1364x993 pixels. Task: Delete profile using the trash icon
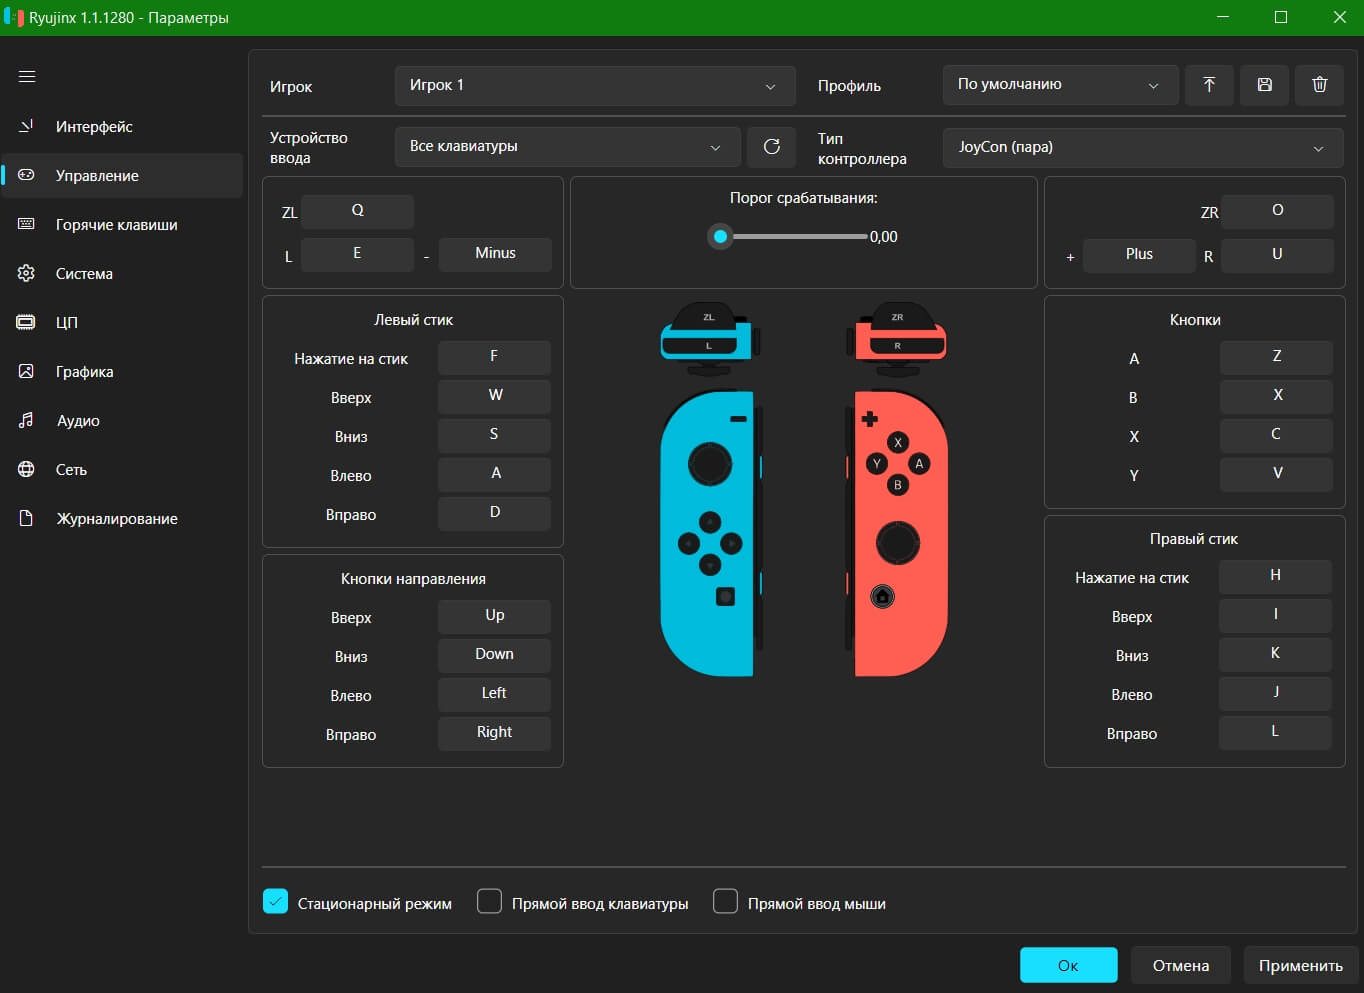click(x=1319, y=85)
